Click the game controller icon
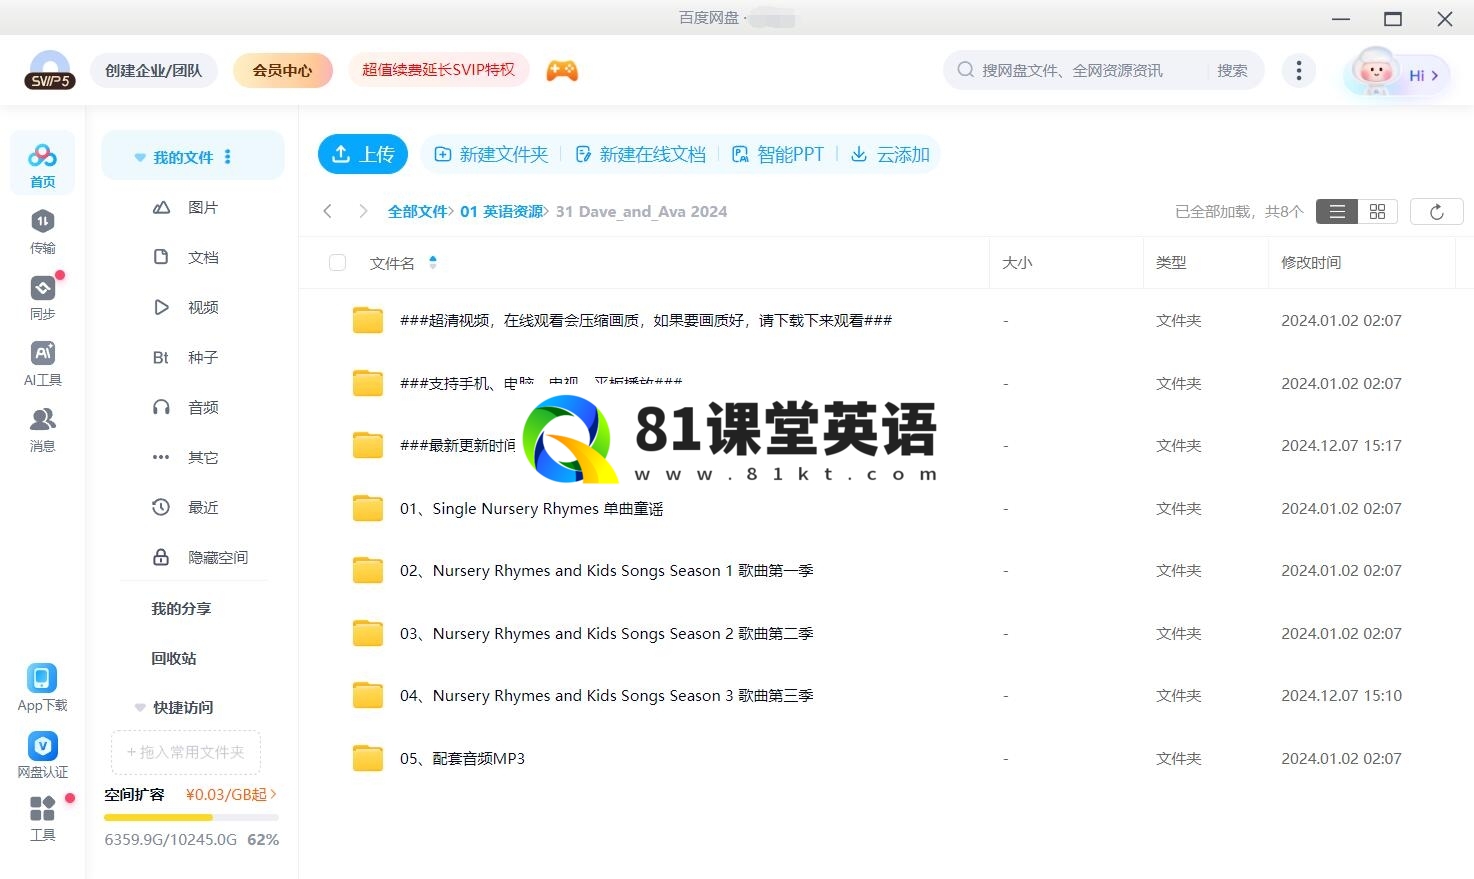Image resolution: width=1474 pixels, height=879 pixels. (x=562, y=70)
